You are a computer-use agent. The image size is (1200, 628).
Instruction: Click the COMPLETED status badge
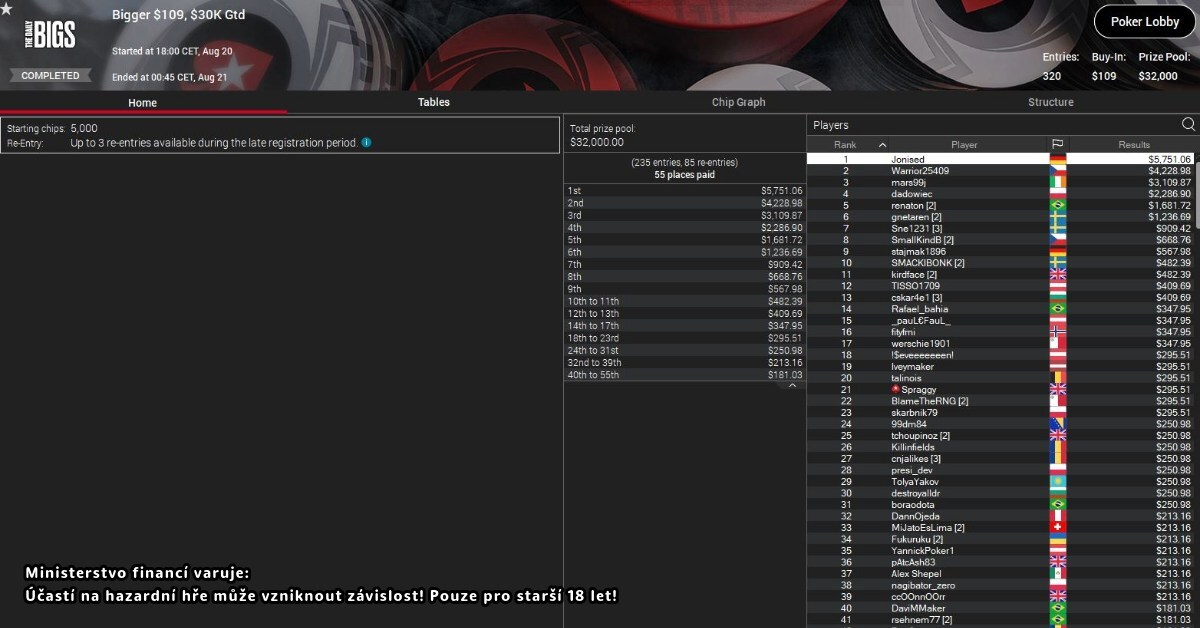pos(51,76)
